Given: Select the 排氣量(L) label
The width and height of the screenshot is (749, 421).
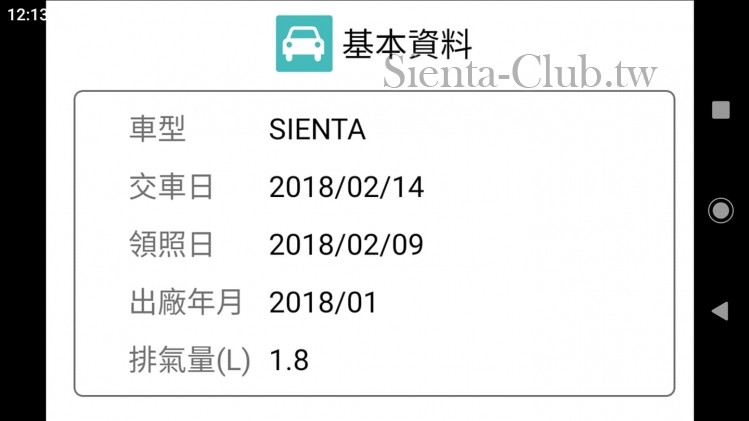Looking at the screenshot, I should [x=190, y=361].
